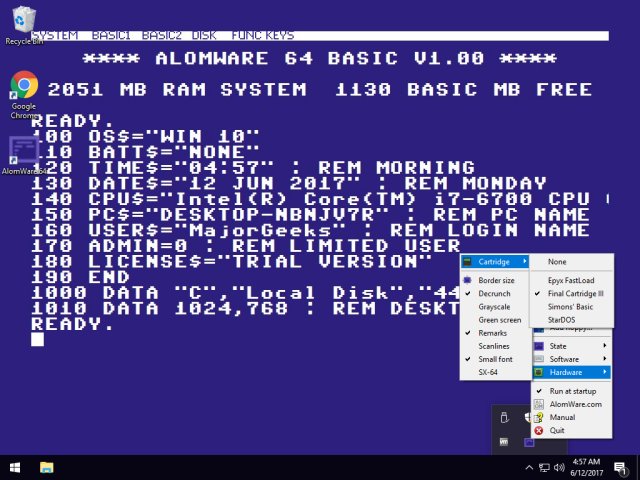Image resolution: width=640 pixels, height=480 pixels.
Task: Click the VMware tray icon
Action: pyautogui.click(x=504, y=442)
